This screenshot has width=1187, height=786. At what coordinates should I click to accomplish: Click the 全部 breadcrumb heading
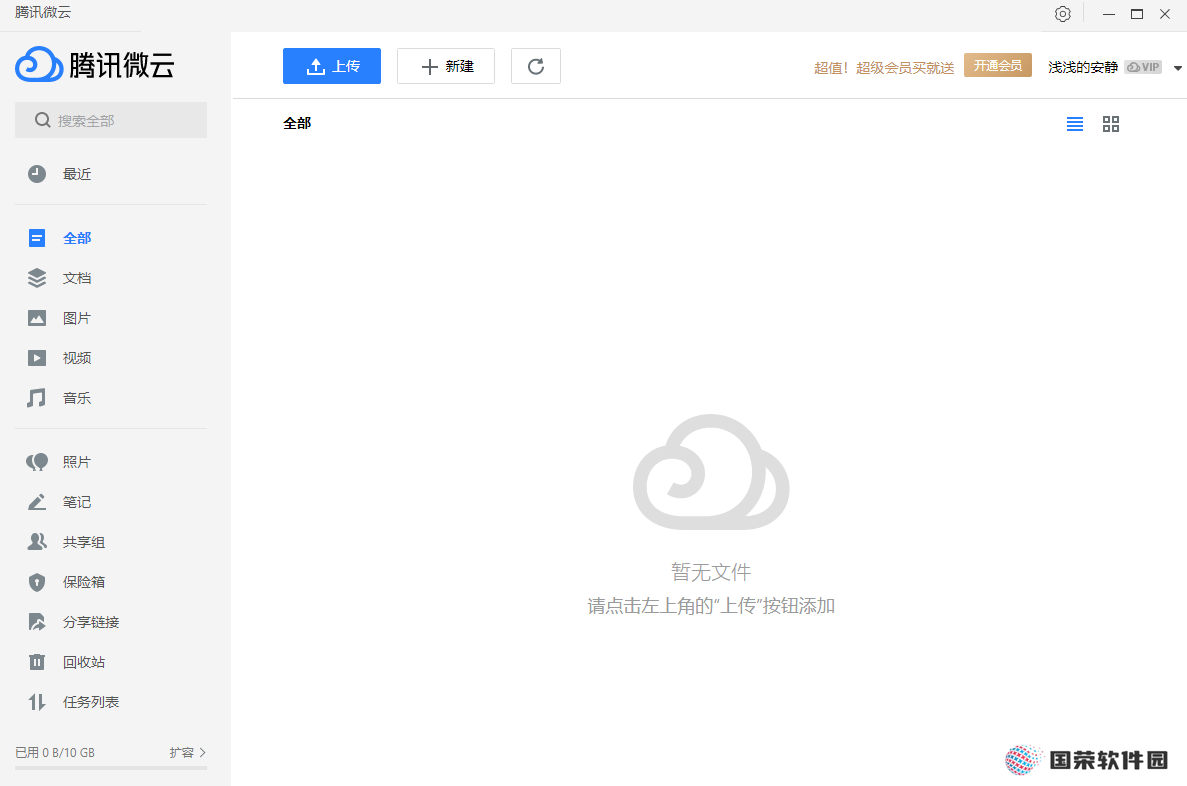tap(297, 123)
